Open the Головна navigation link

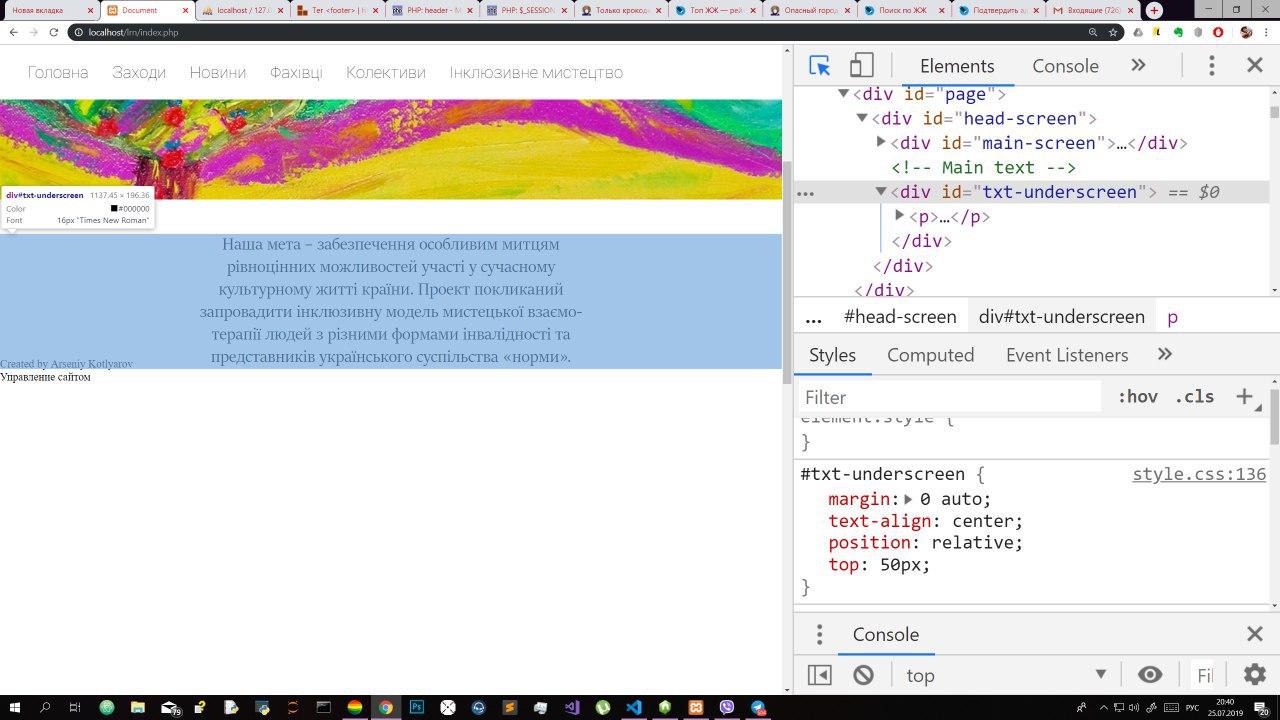pyautogui.click(x=58, y=73)
